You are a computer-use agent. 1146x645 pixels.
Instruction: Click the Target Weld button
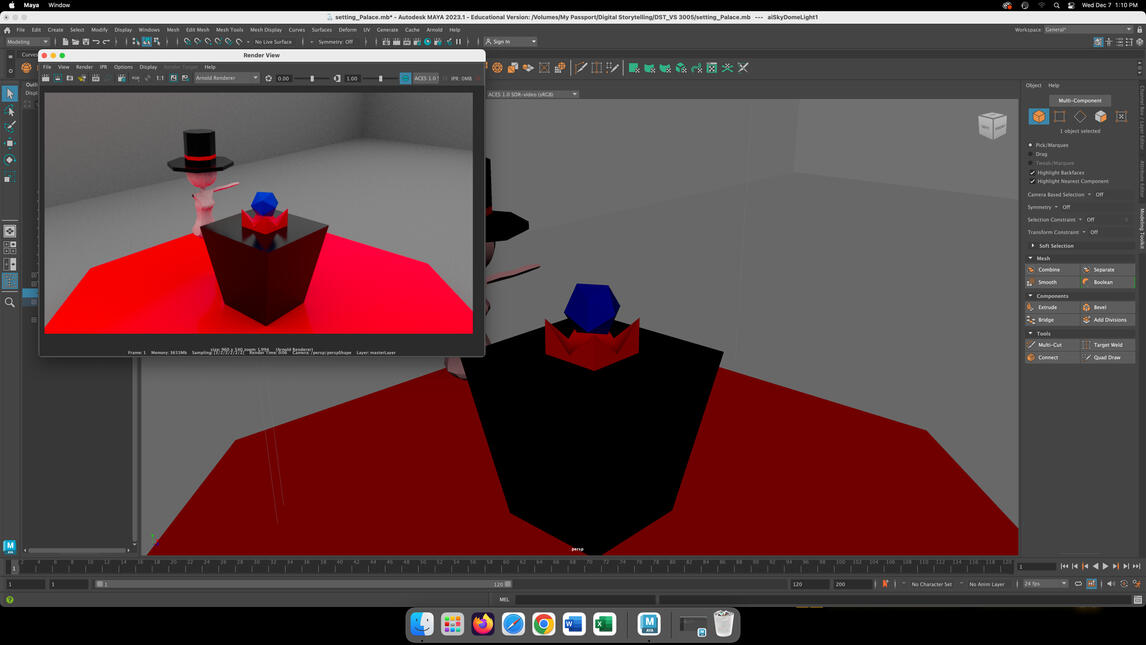click(x=1108, y=344)
